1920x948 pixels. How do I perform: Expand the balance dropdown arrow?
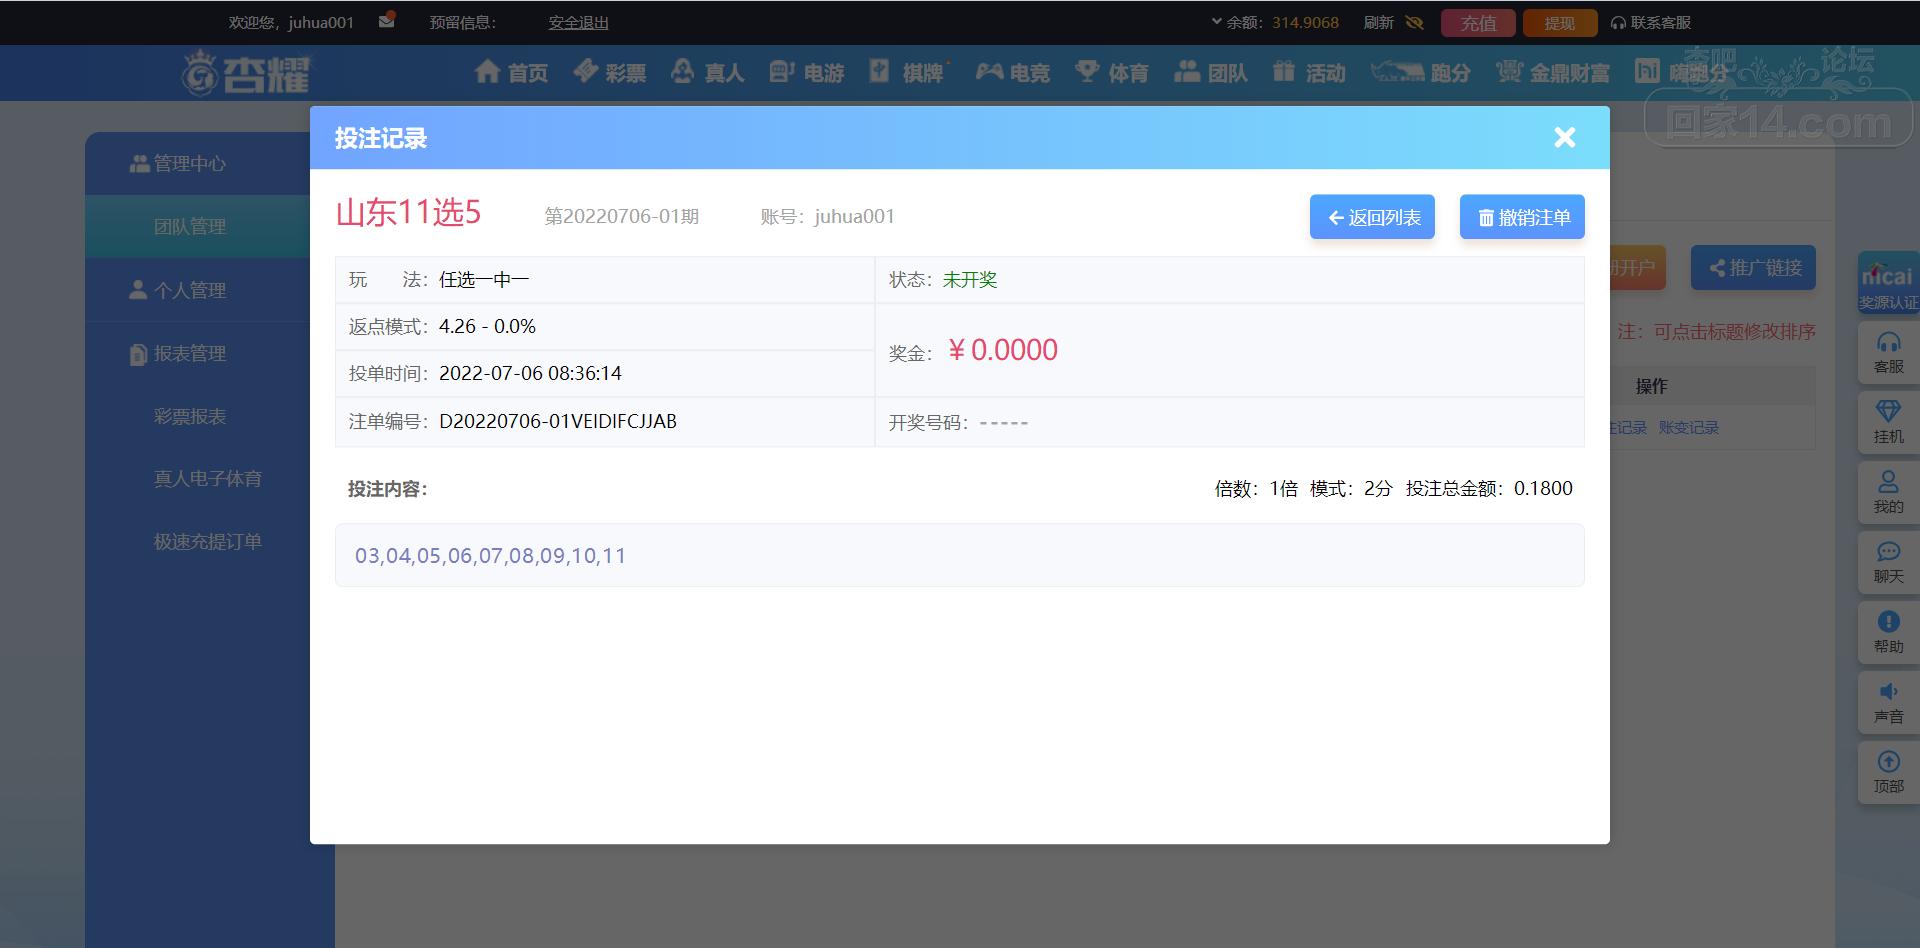tap(1216, 21)
